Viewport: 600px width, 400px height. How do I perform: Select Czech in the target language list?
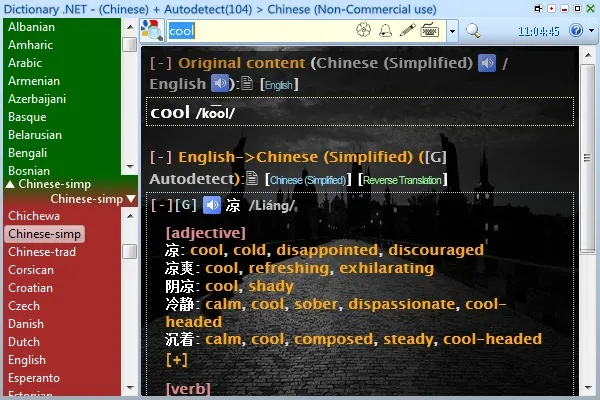pos(24,306)
